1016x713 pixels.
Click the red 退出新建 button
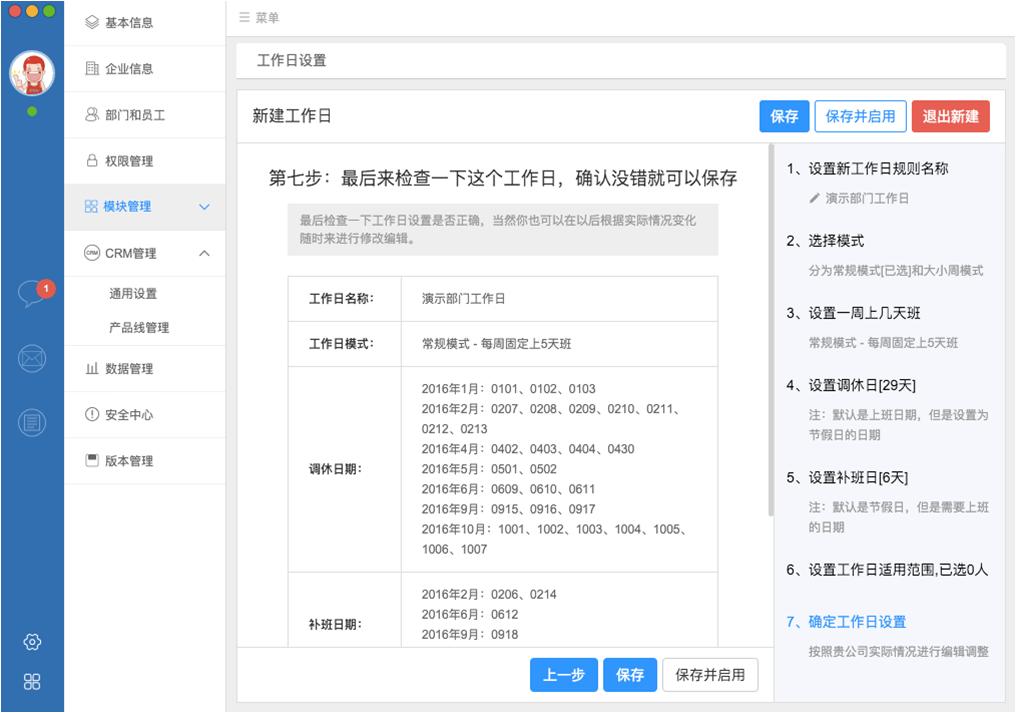[x=950, y=116]
